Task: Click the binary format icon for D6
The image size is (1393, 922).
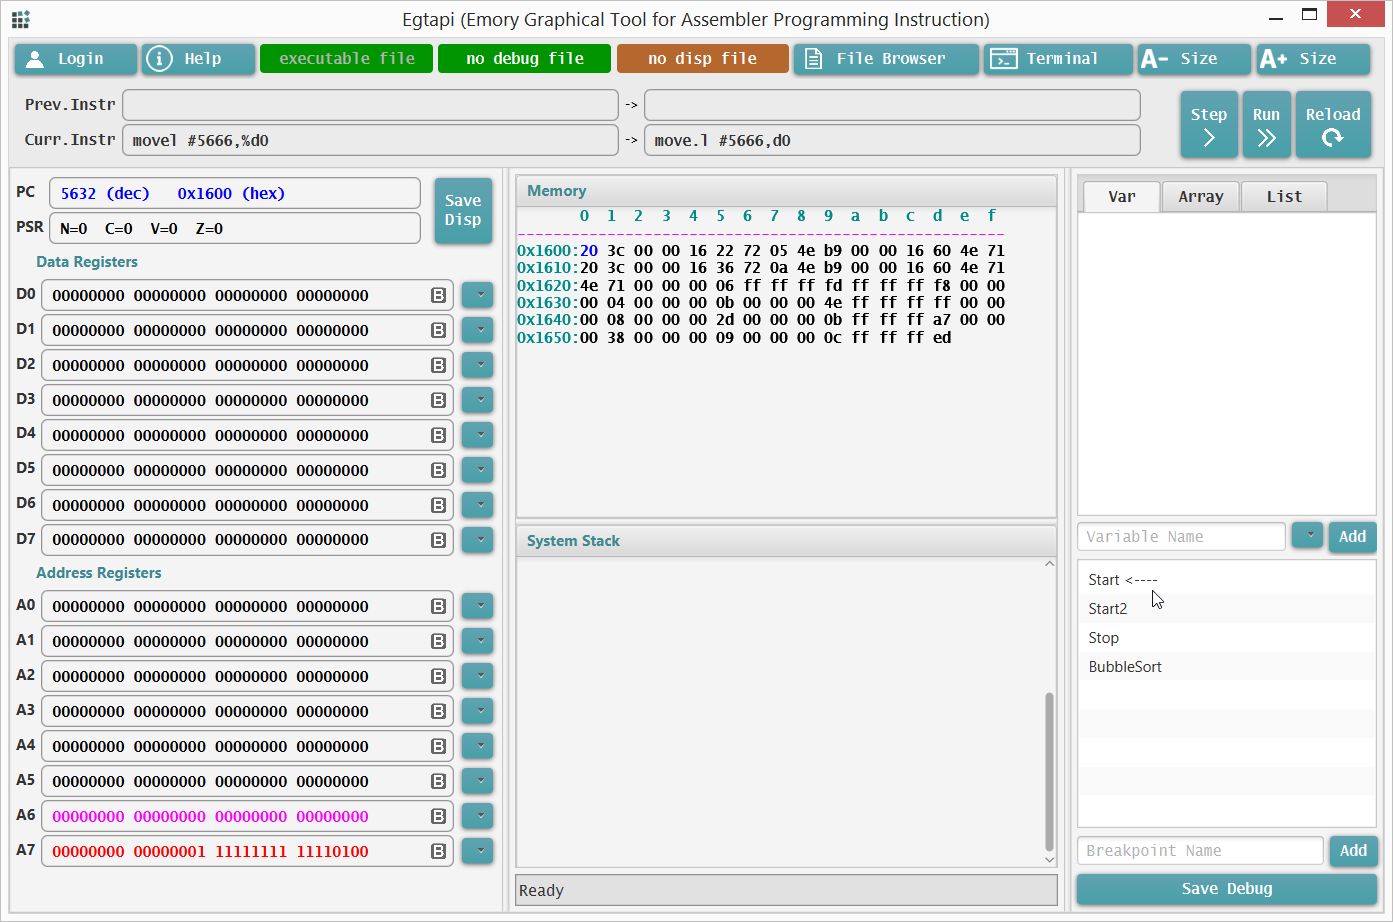Action: 438,505
